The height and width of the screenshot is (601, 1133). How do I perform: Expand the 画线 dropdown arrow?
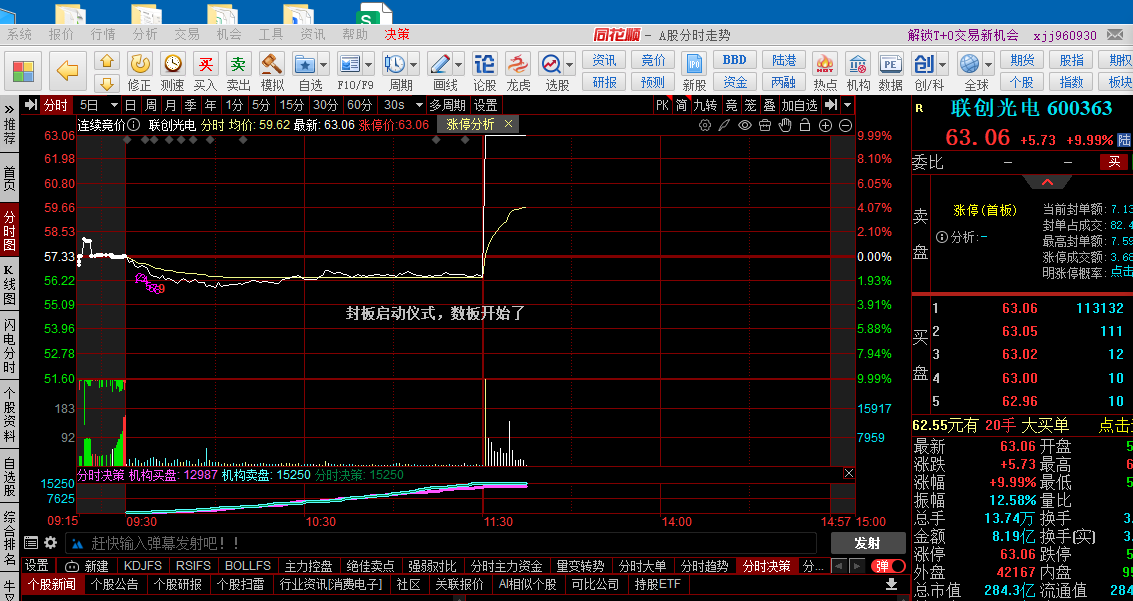pyautogui.click(x=458, y=64)
